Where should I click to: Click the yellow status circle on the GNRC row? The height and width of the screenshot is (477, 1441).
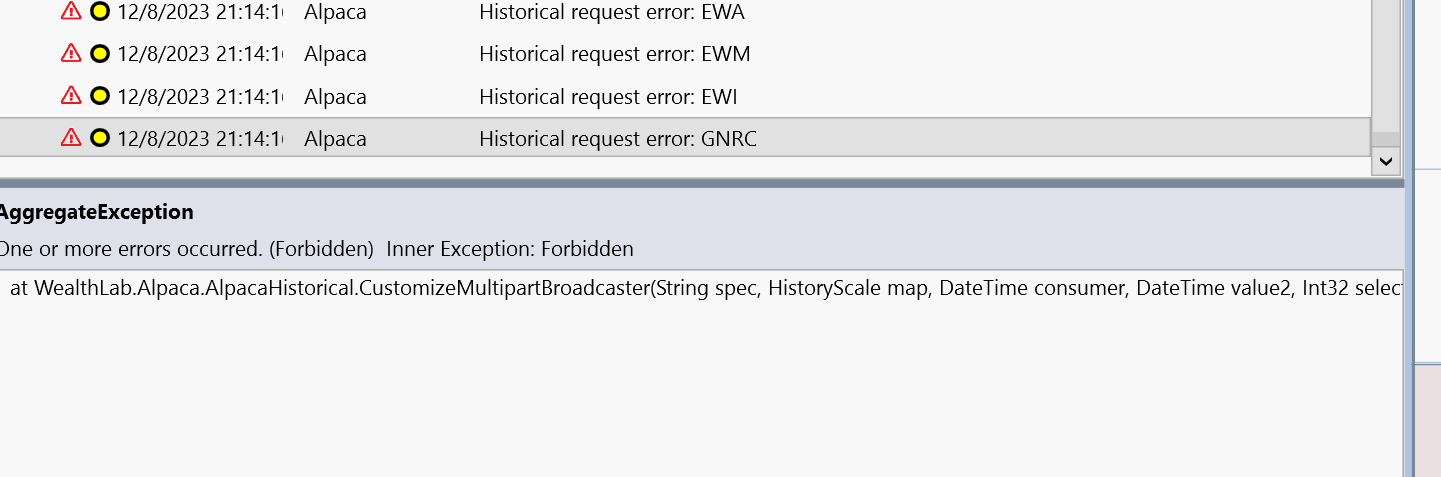[99, 137]
